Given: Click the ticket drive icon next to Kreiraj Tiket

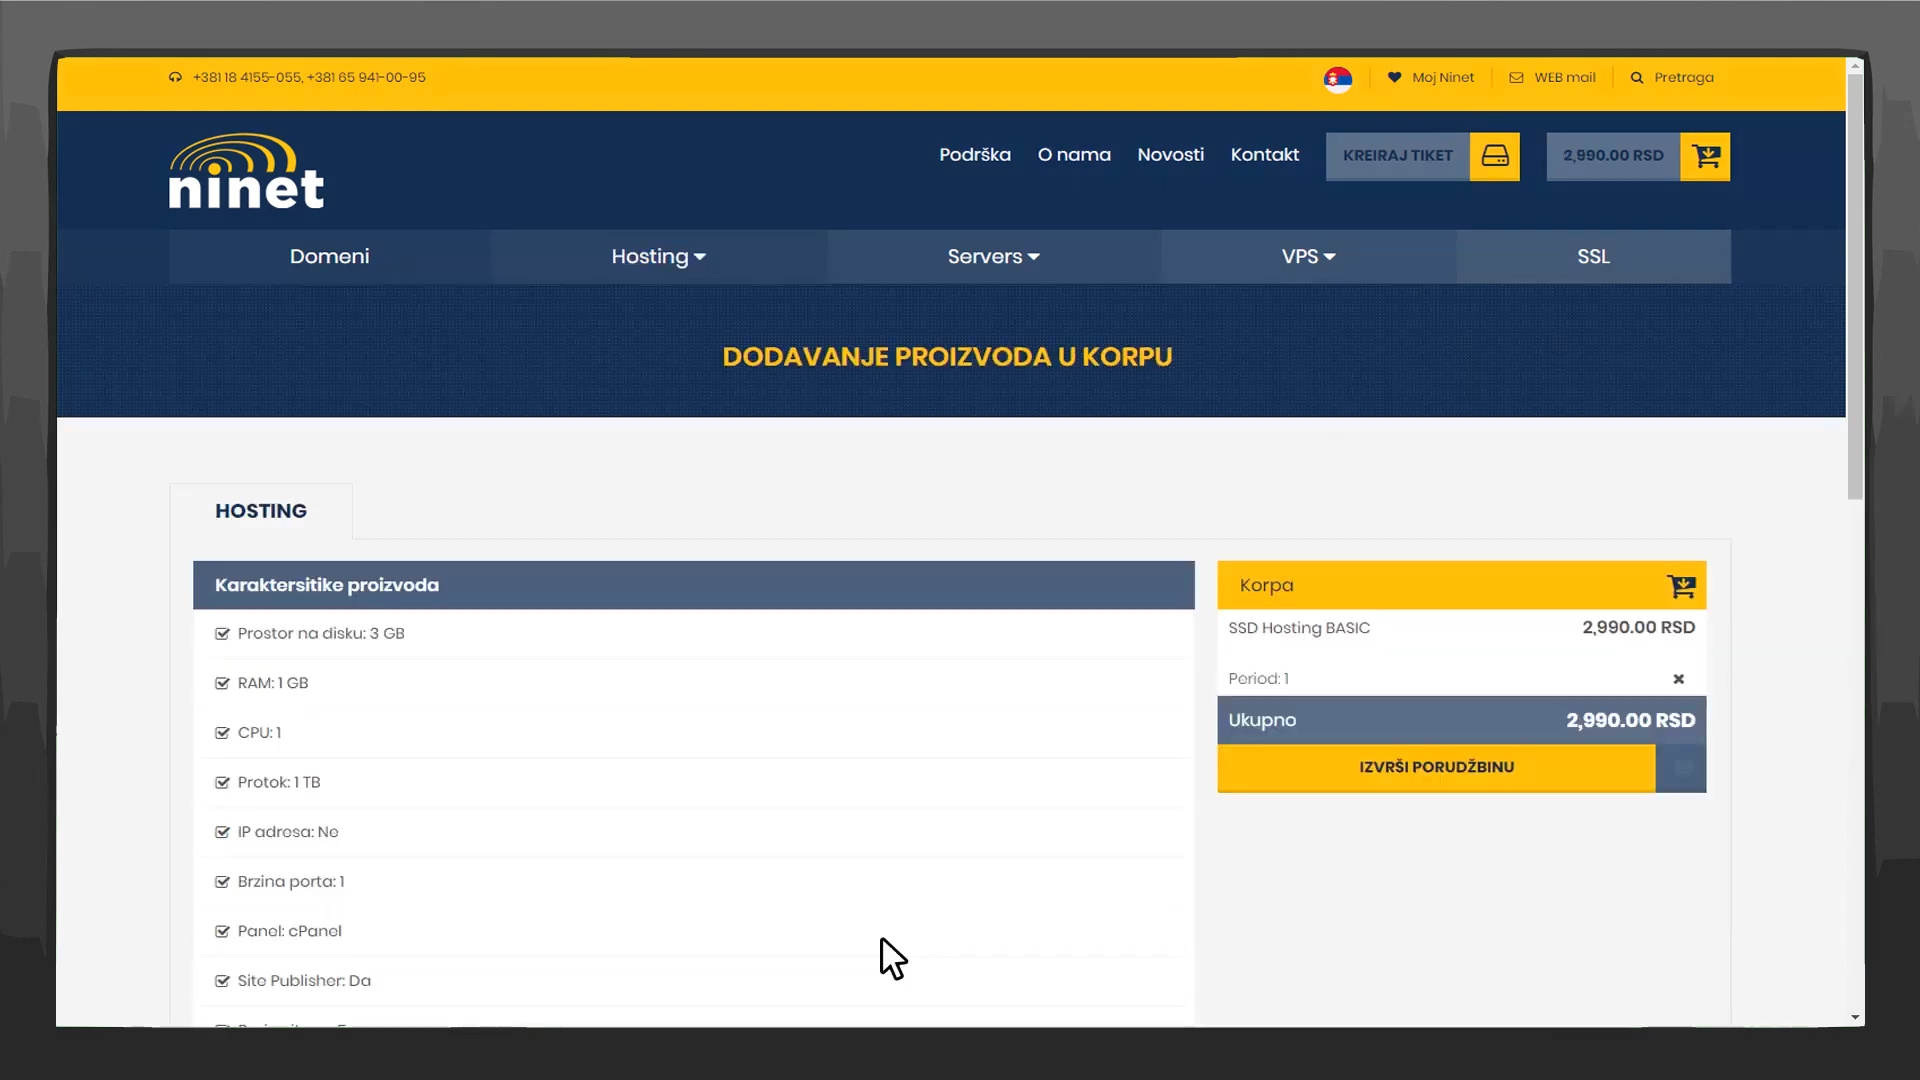Looking at the screenshot, I should tap(1495, 156).
